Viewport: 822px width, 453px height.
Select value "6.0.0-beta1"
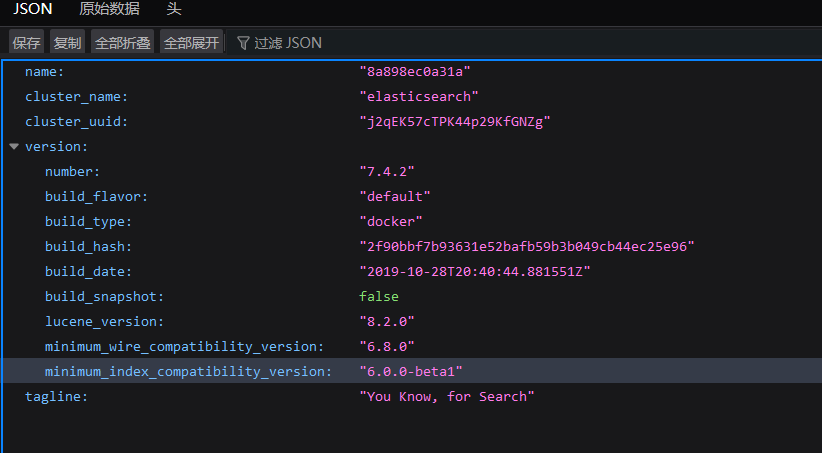(x=411, y=372)
